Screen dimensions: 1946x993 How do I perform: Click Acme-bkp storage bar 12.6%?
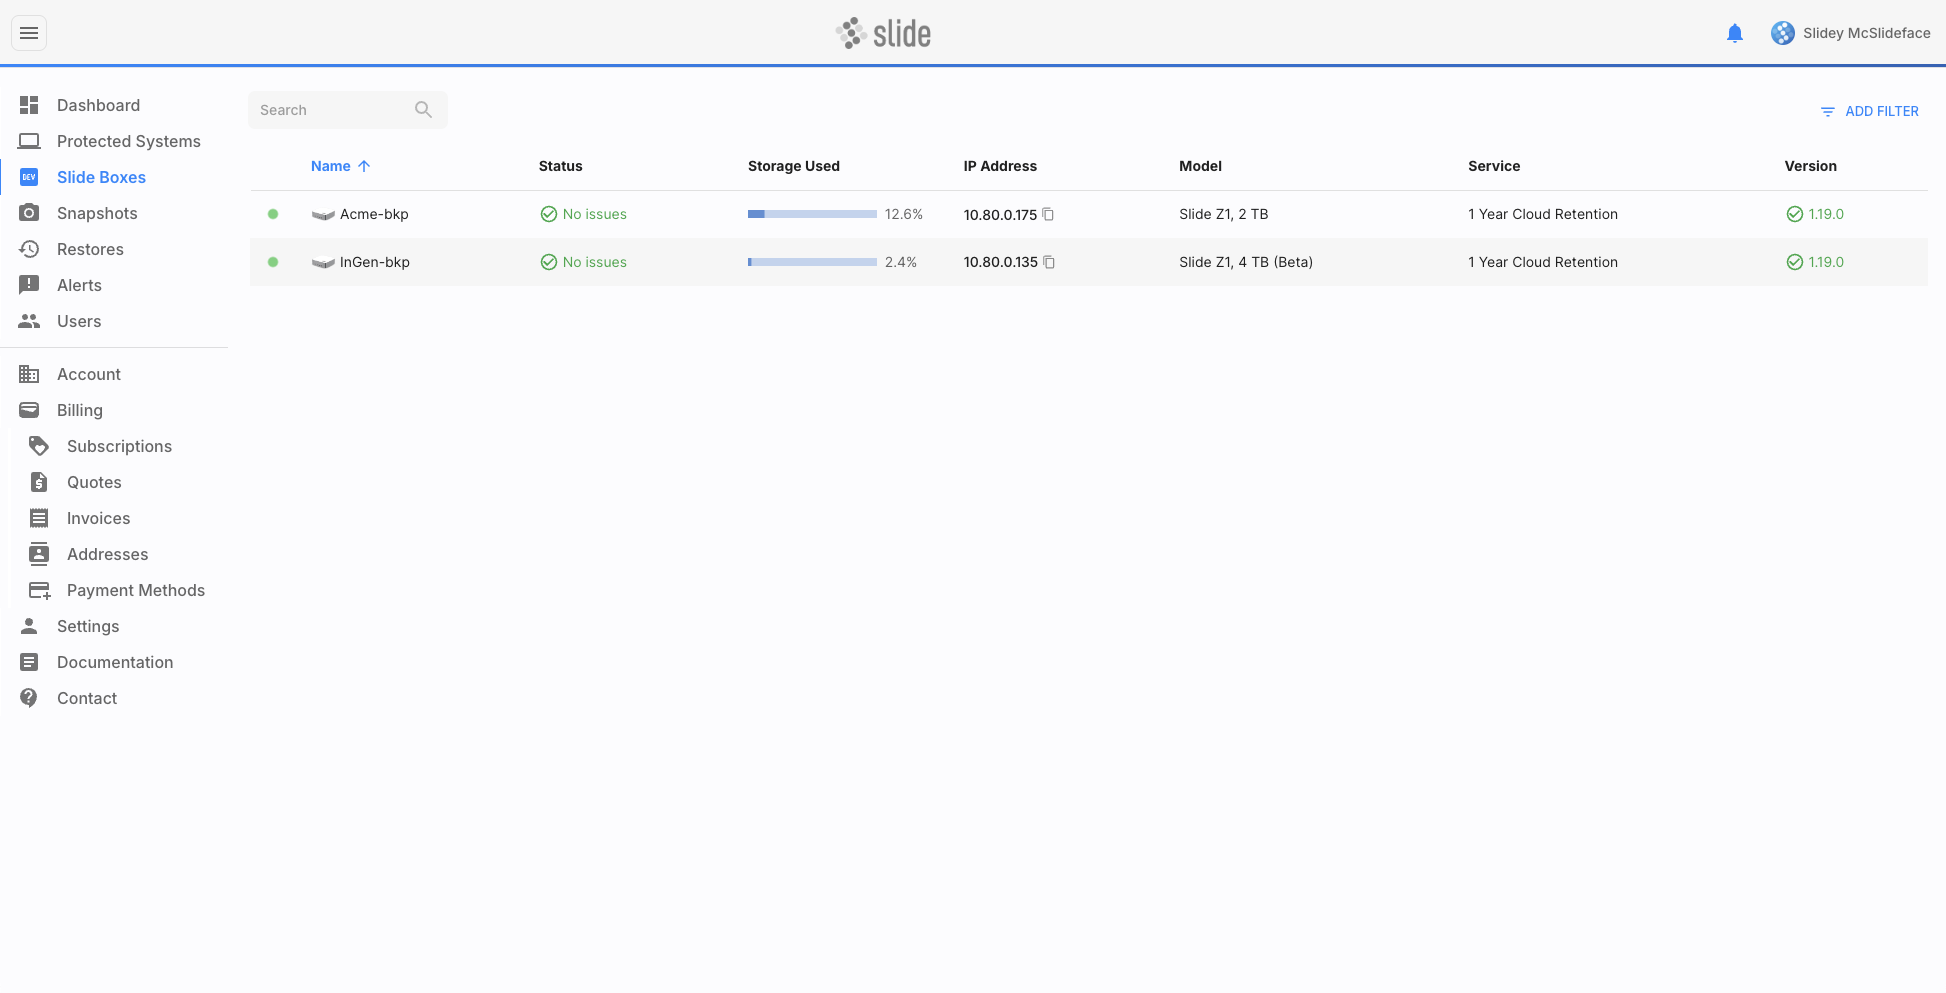click(812, 214)
